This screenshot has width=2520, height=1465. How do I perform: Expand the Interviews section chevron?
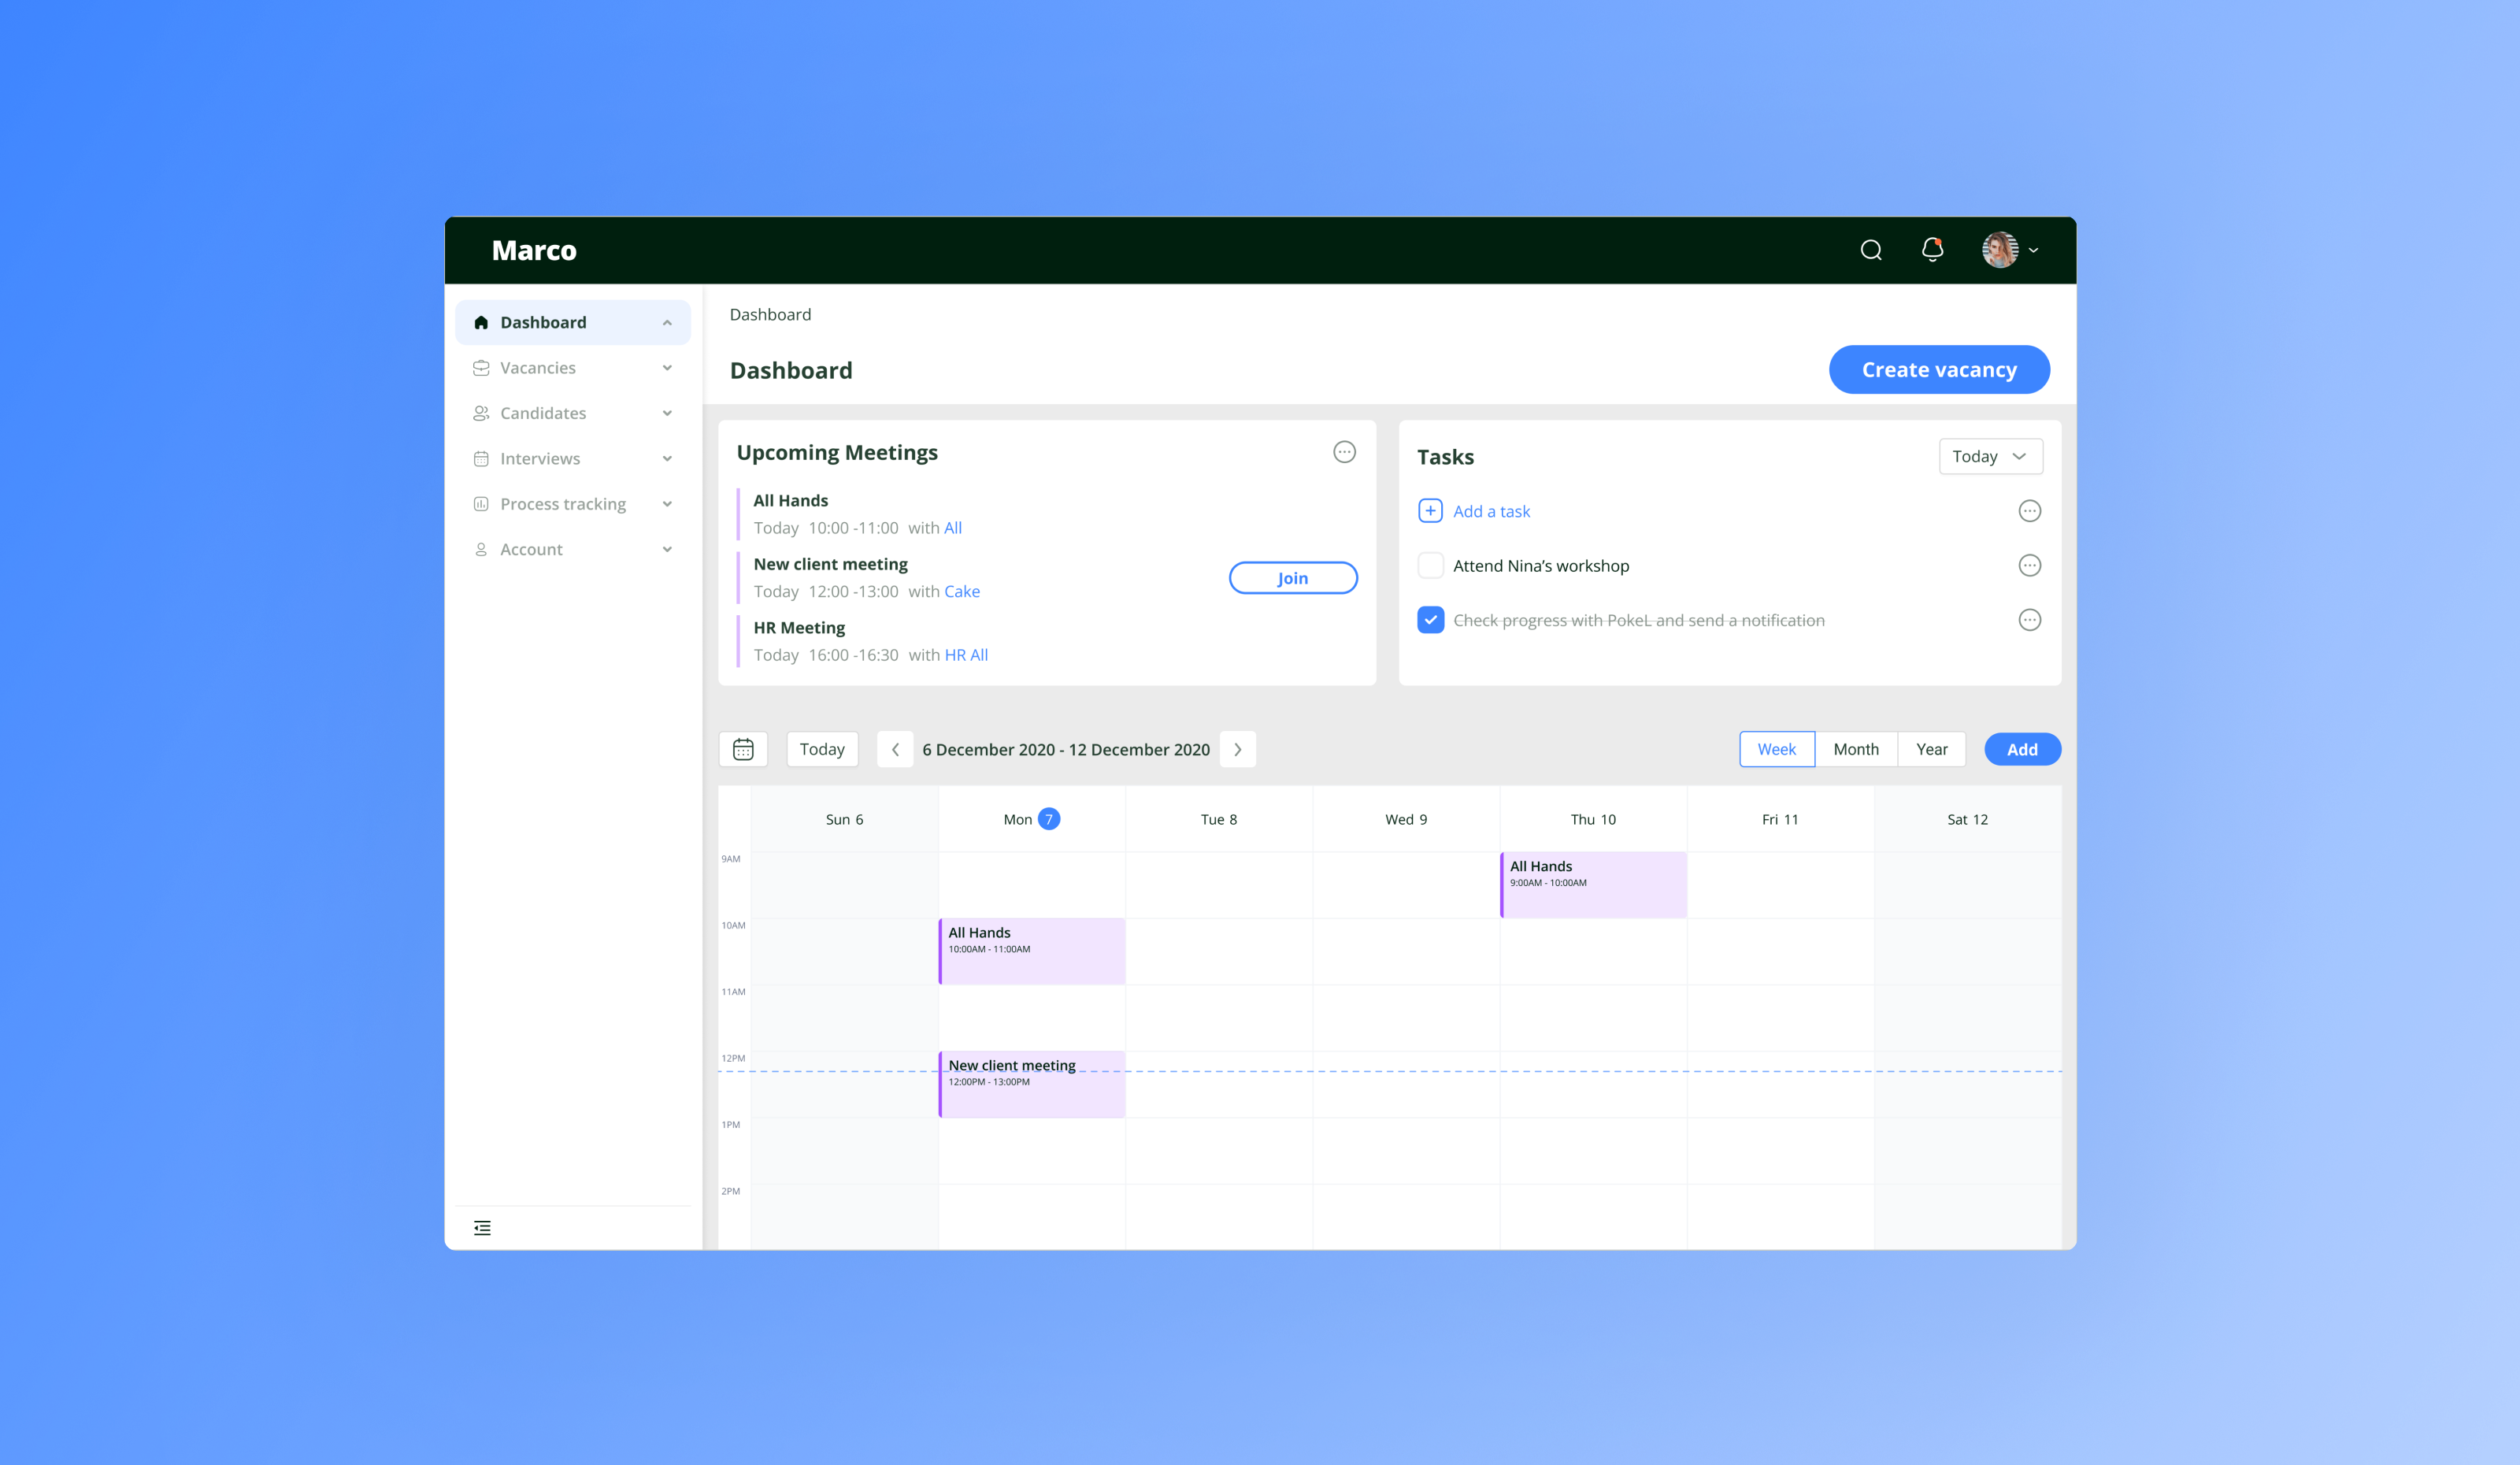coord(667,459)
